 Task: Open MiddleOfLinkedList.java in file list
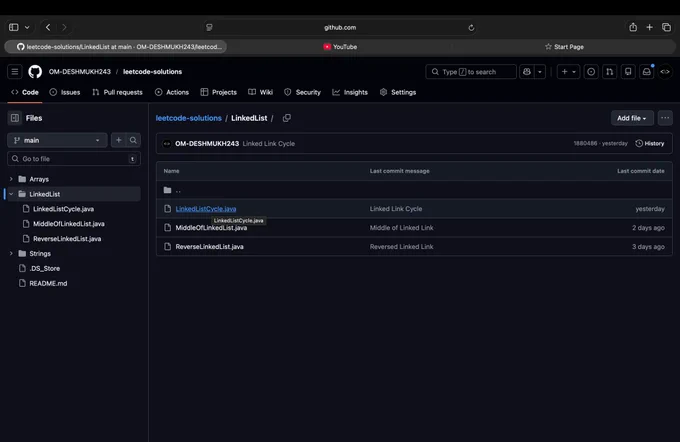211,228
